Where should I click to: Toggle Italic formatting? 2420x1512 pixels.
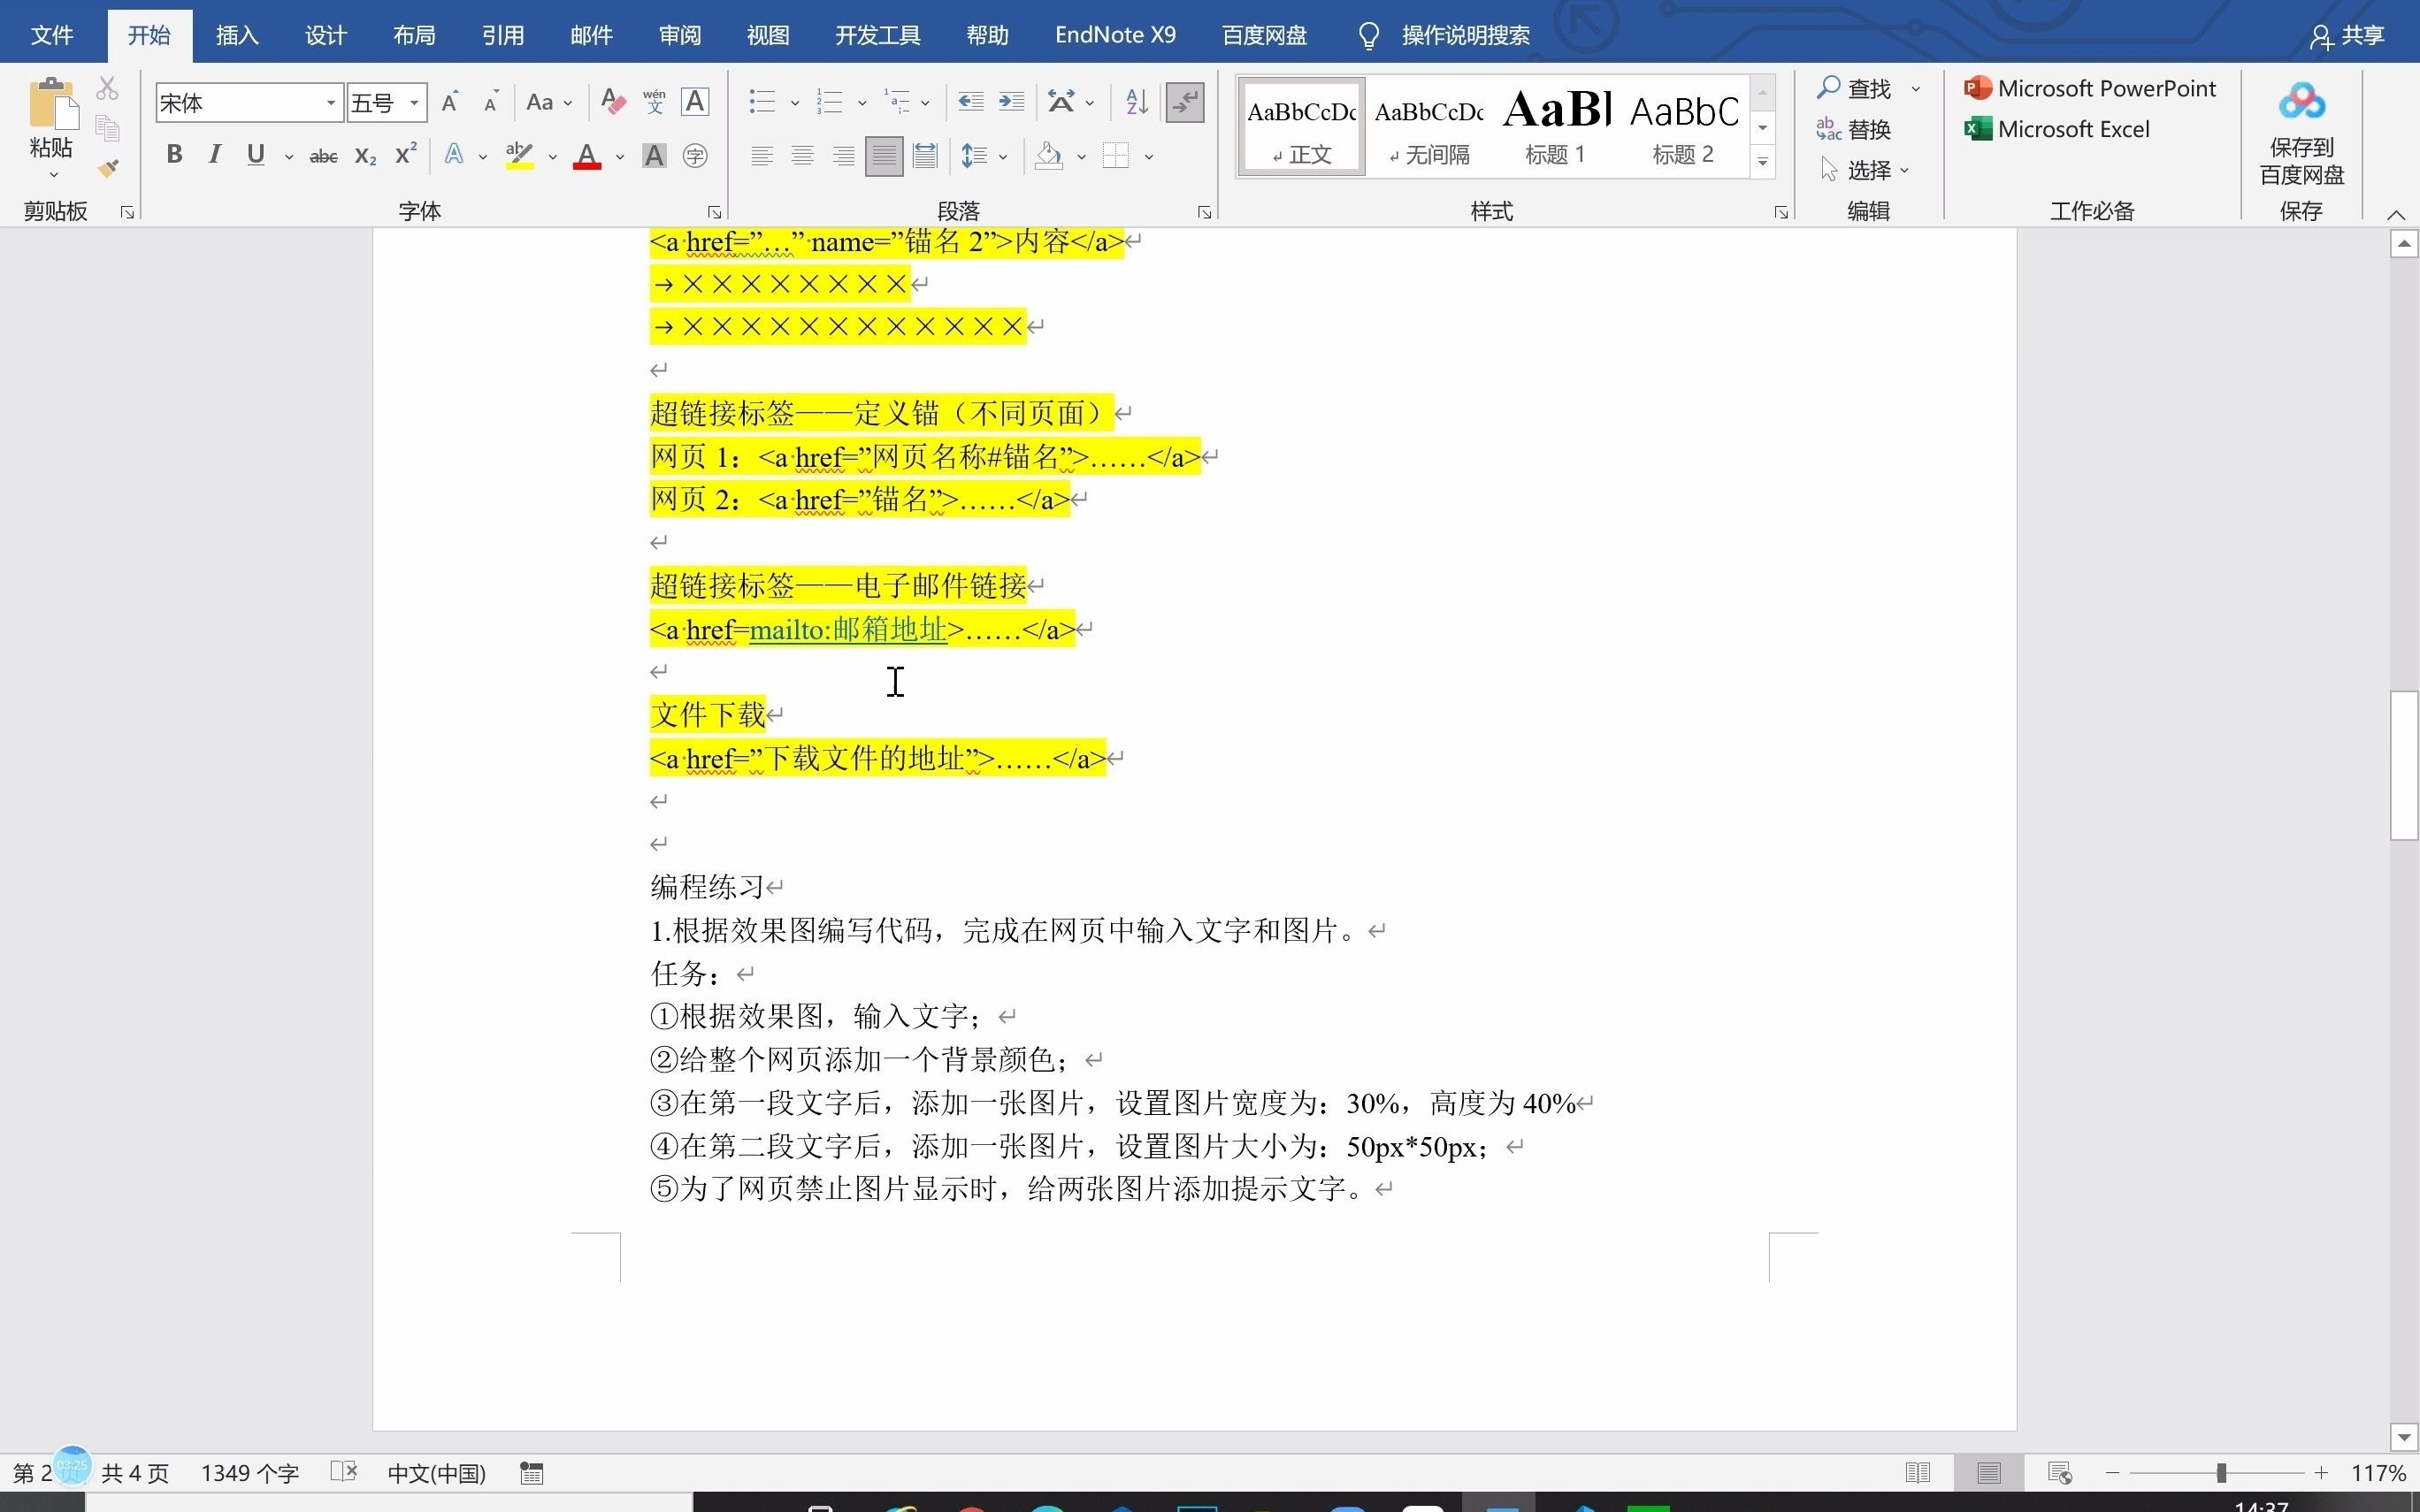(x=214, y=155)
